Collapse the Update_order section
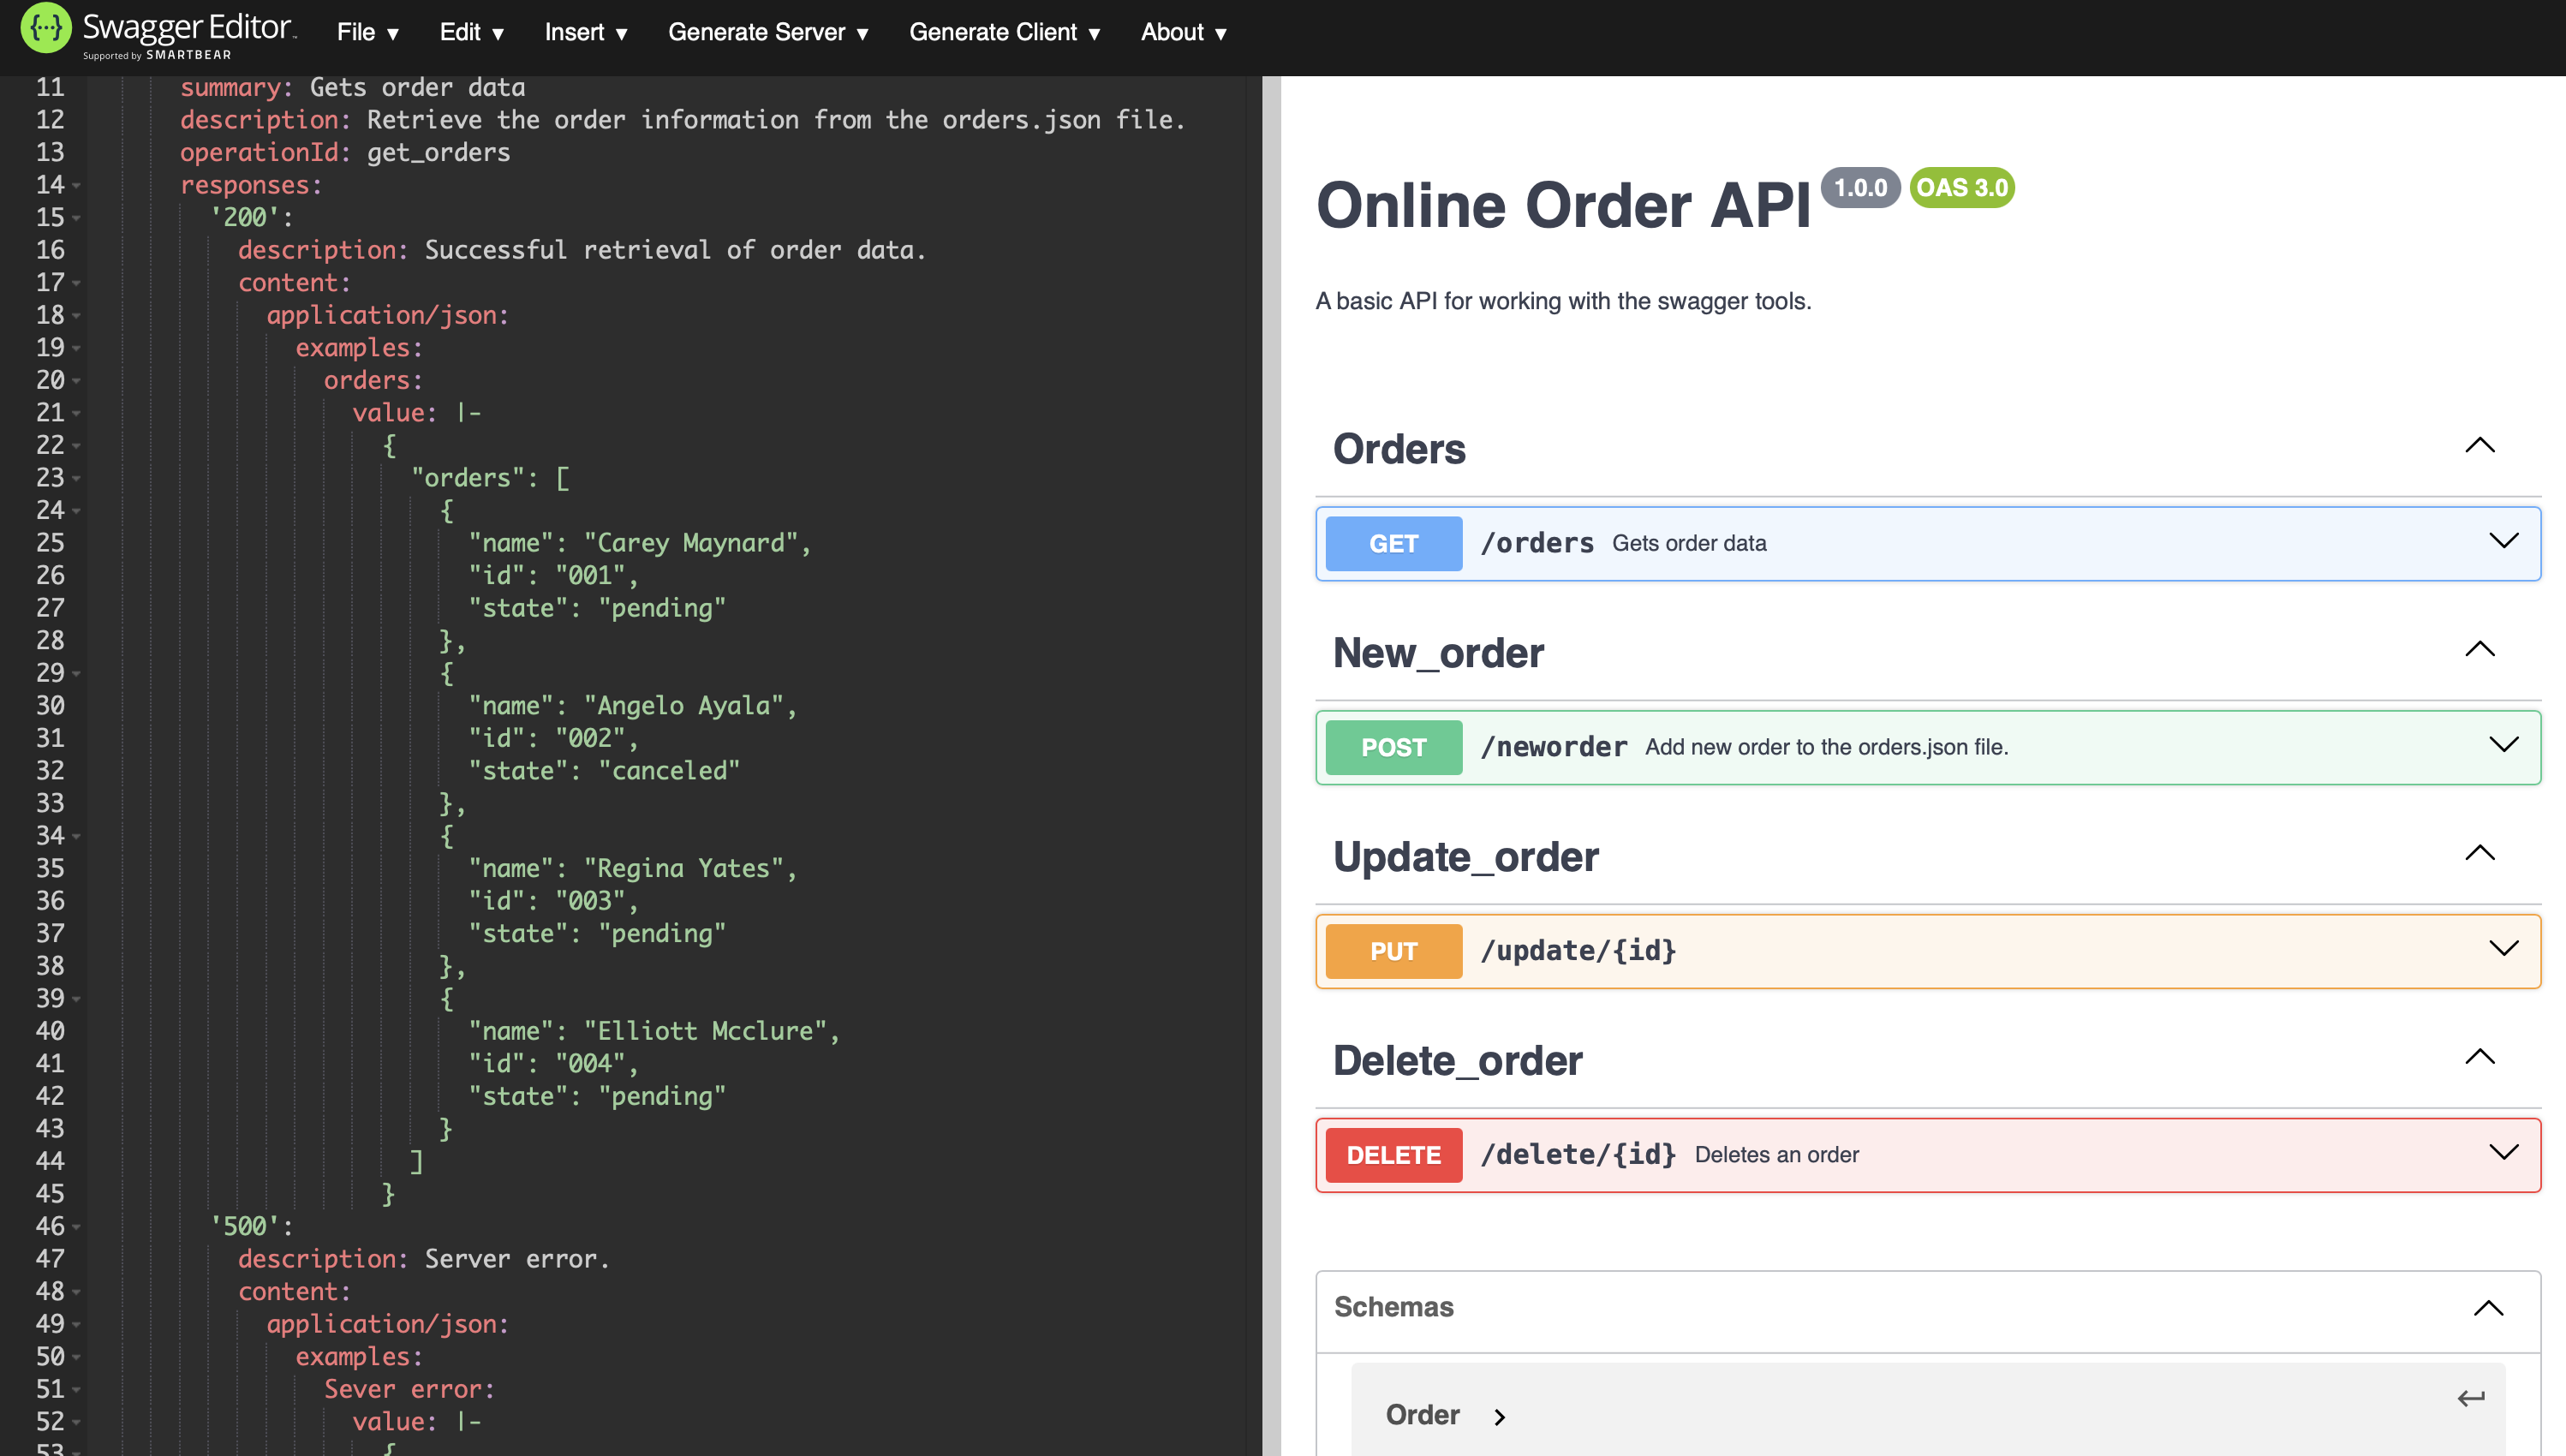 (2481, 852)
